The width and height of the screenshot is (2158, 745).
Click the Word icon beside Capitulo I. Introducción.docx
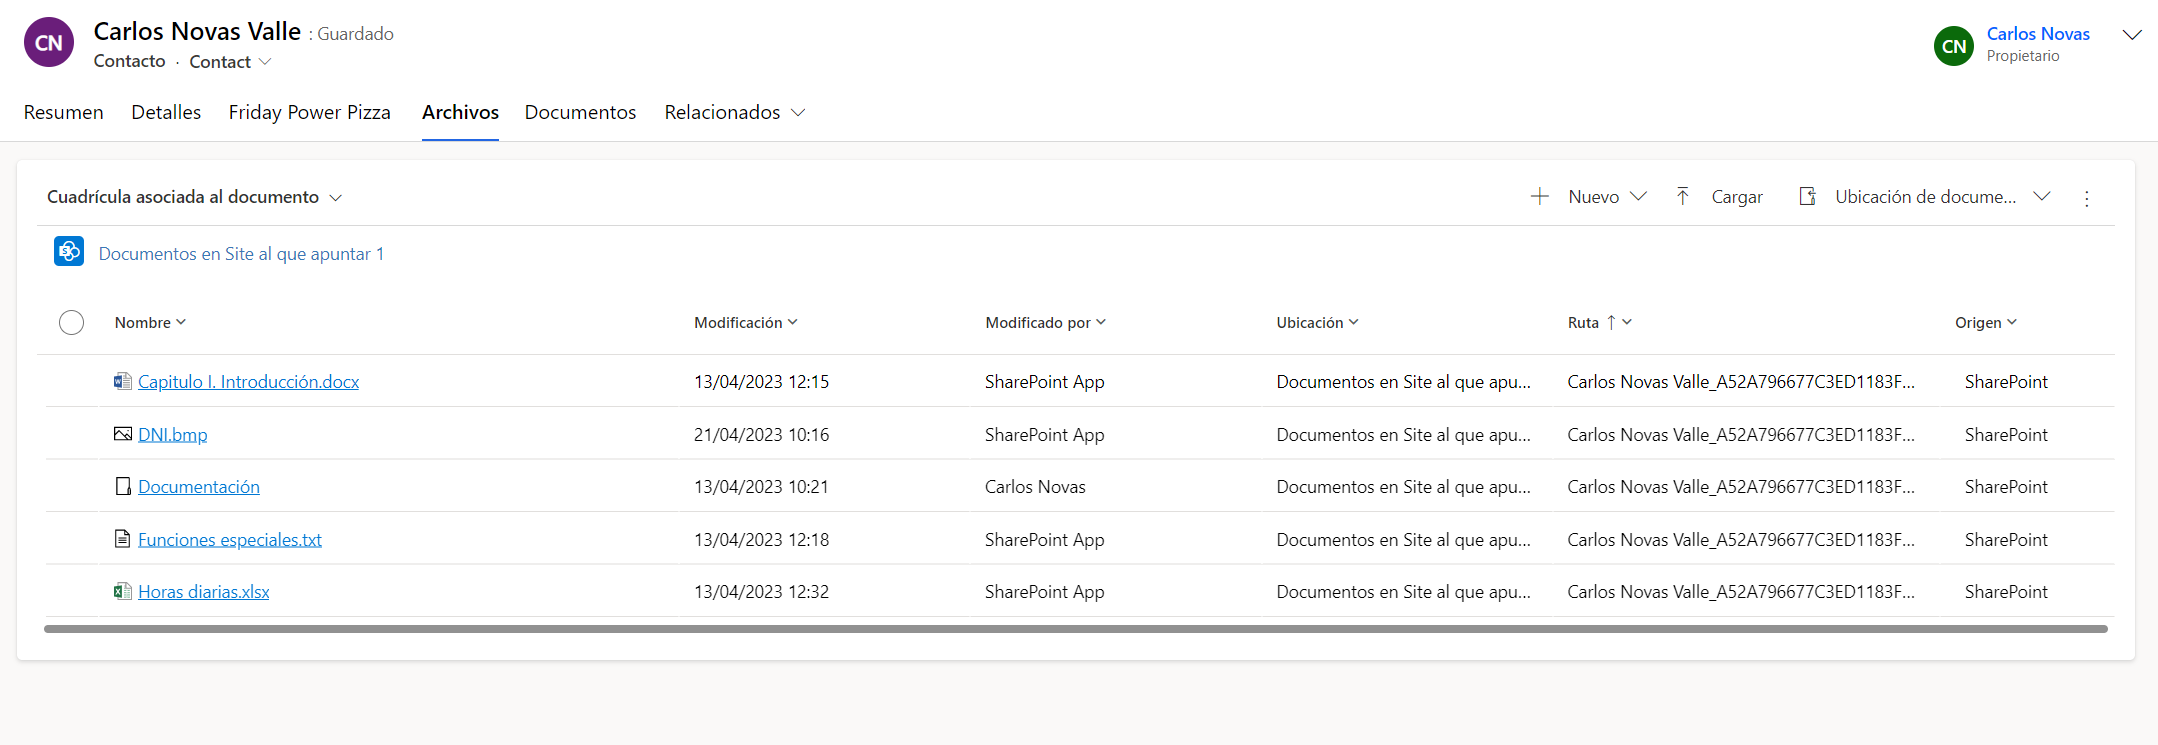coord(123,381)
